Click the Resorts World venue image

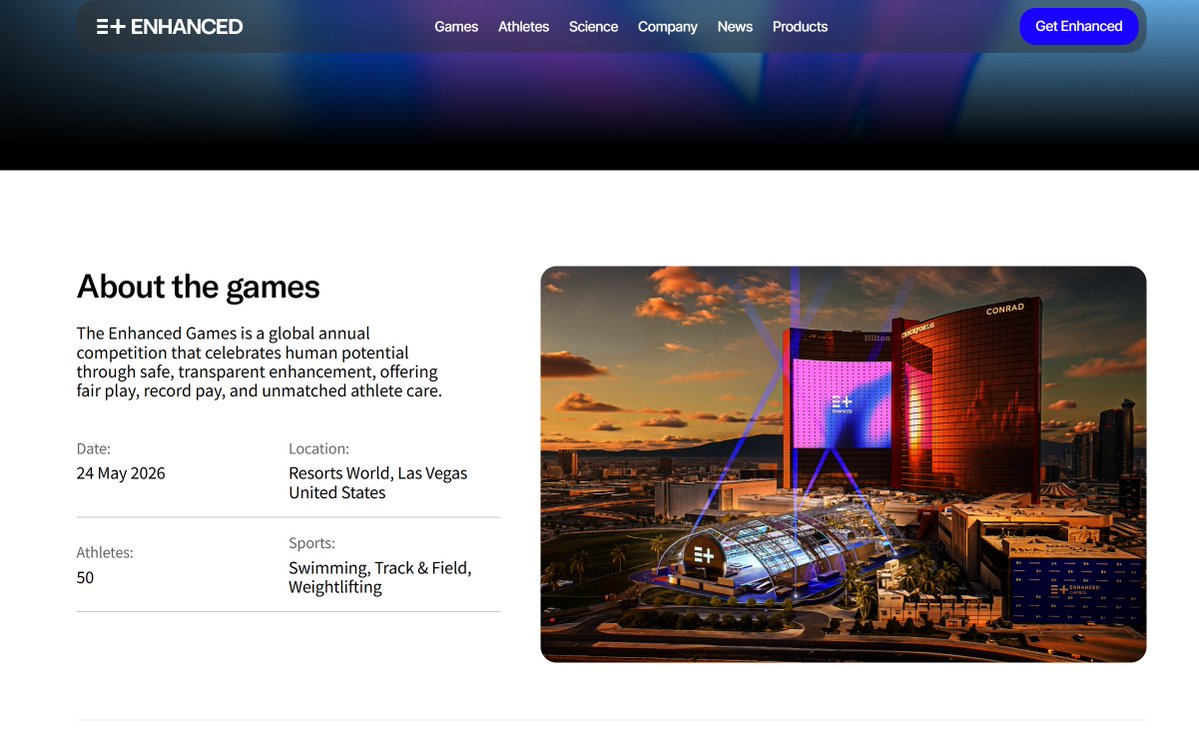tap(843, 464)
